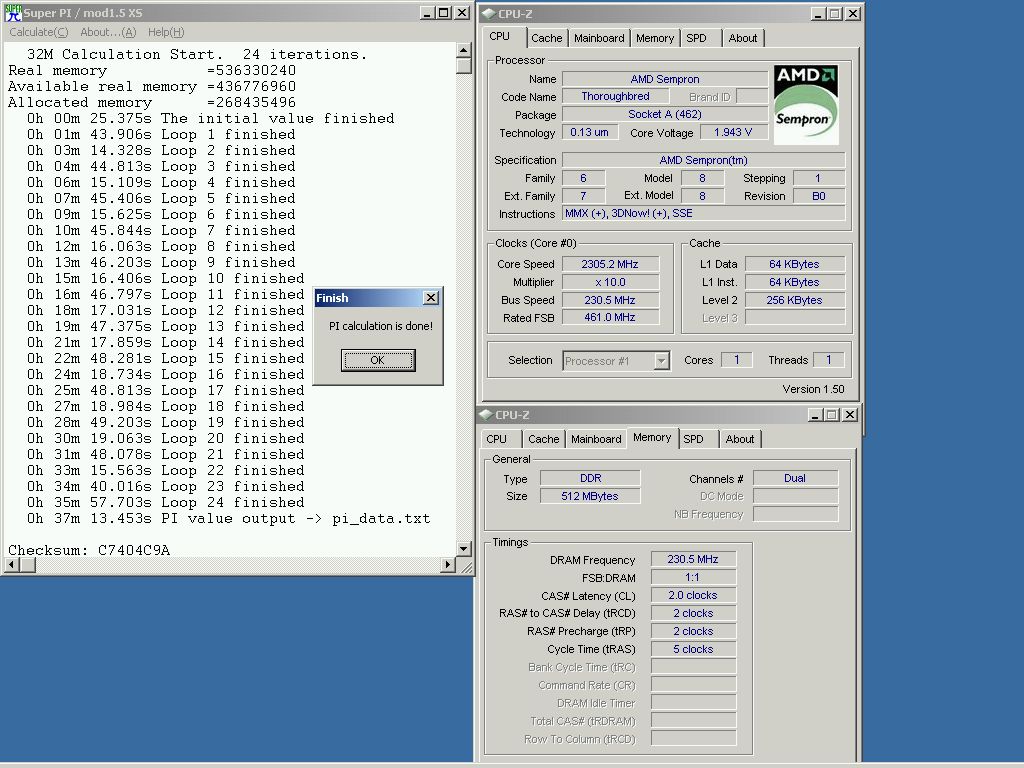The image size is (1024, 768).
Task: Click the Core Voltage value 1.943 V
Action: coord(733,132)
